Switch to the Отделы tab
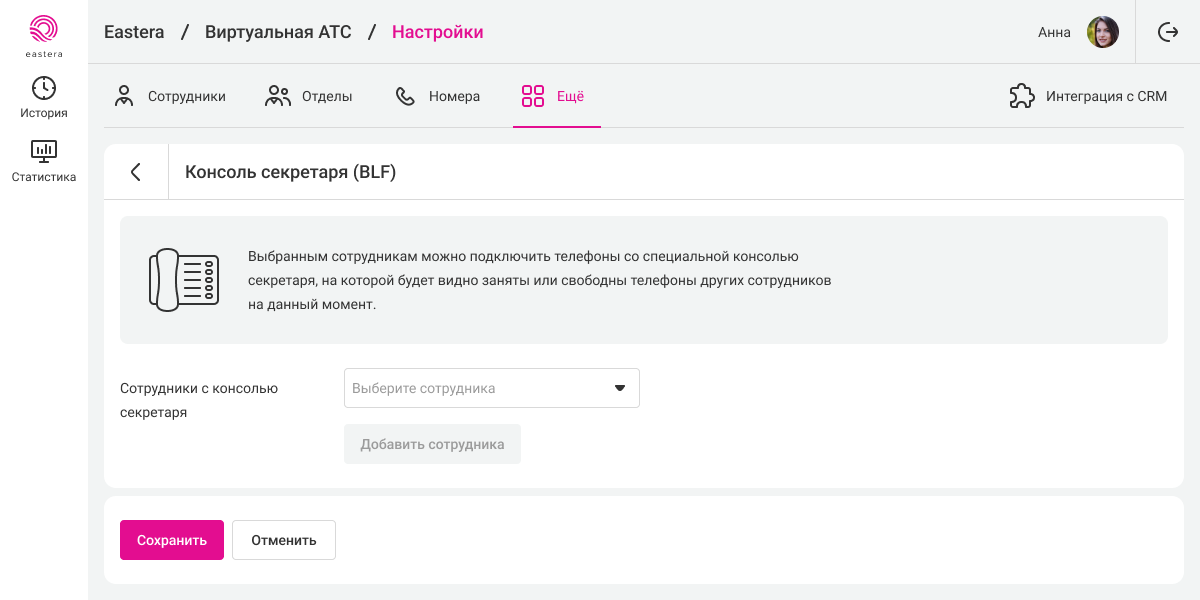Image resolution: width=1200 pixels, height=600 pixels. tap(308, 97)
